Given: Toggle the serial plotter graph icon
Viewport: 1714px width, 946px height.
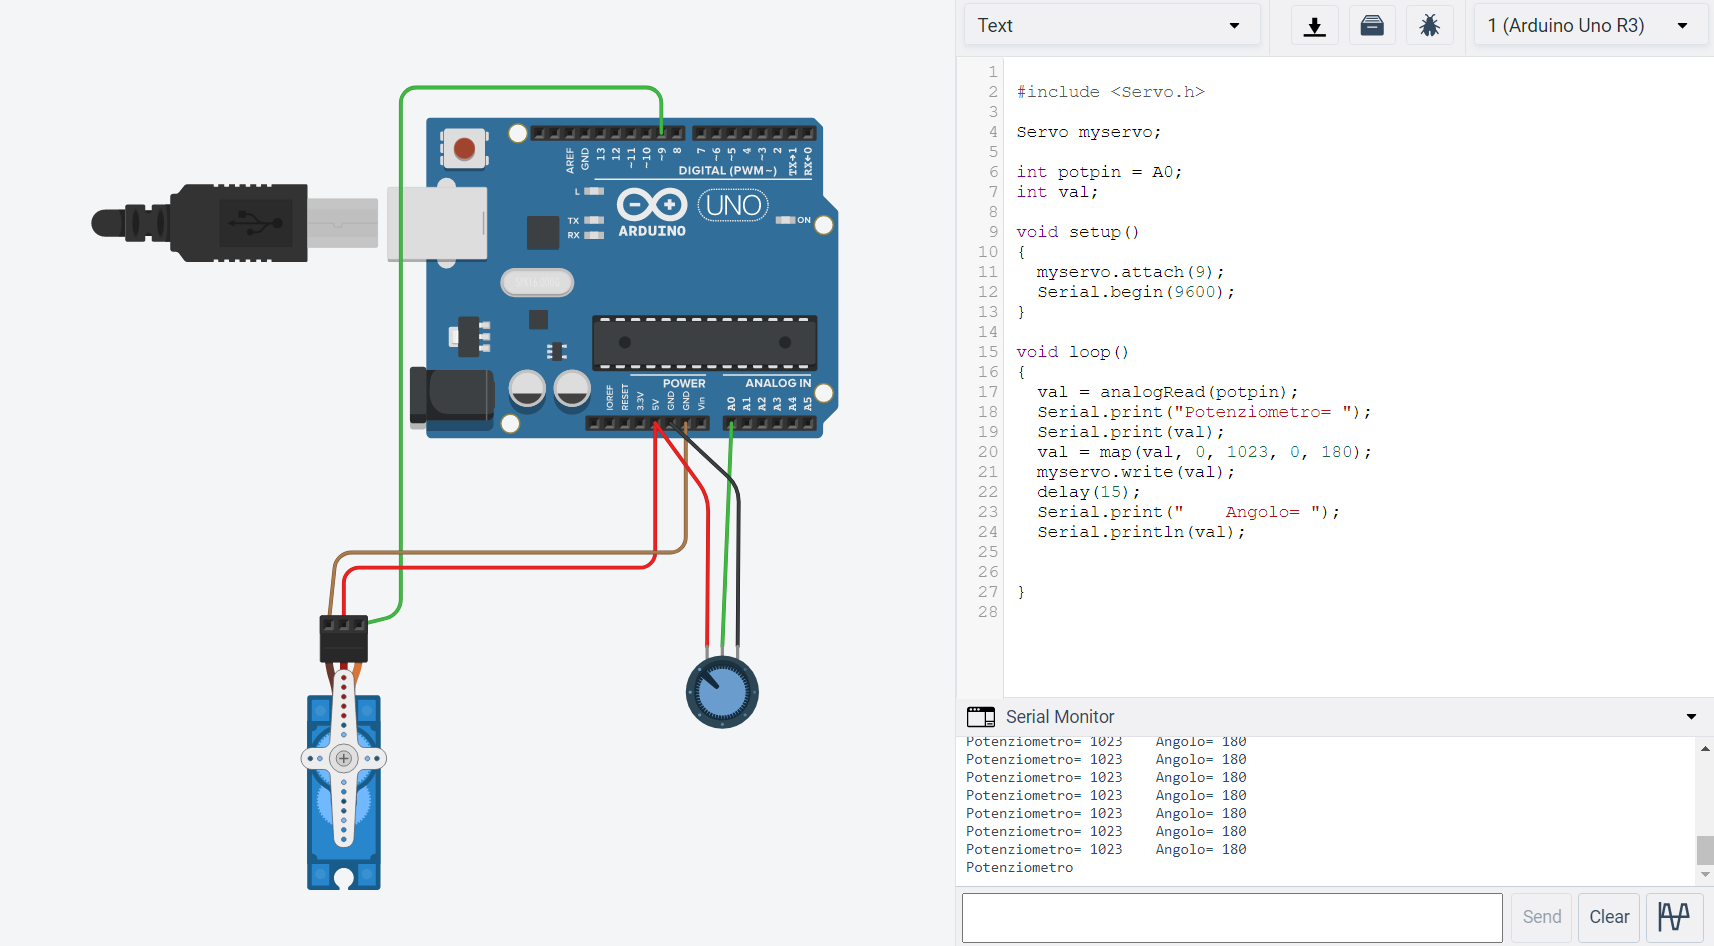Looking at the screenshot, I should [x=1674, y=917].
